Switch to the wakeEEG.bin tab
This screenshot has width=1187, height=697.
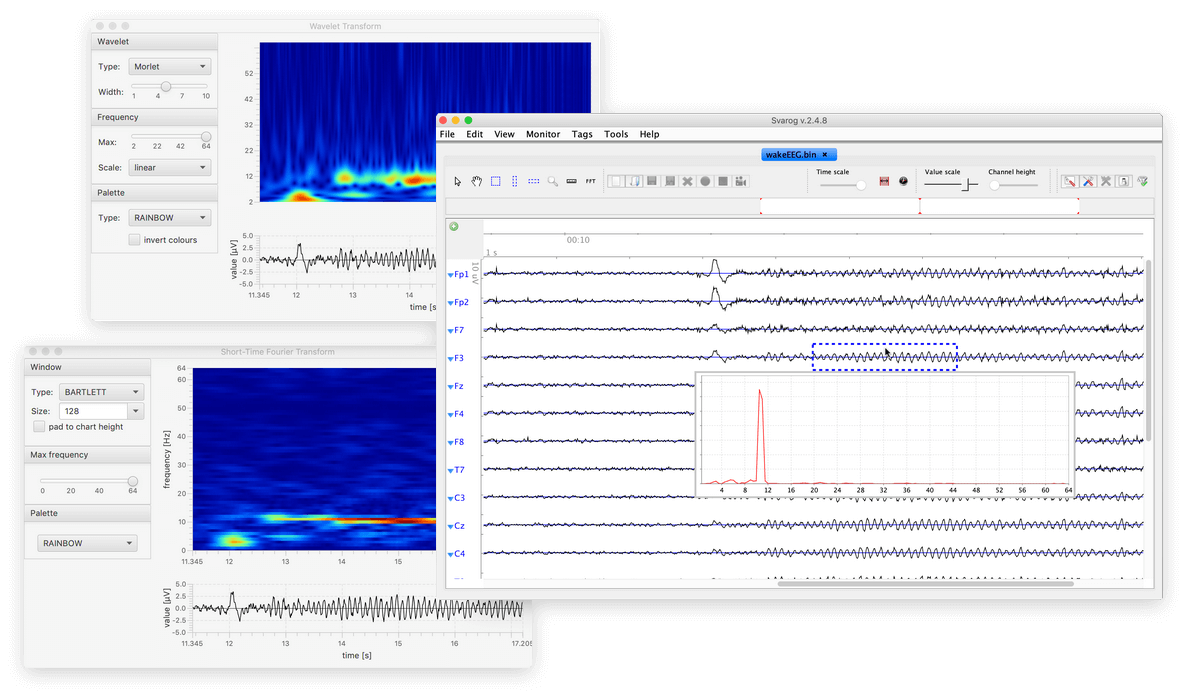(790, 155)
